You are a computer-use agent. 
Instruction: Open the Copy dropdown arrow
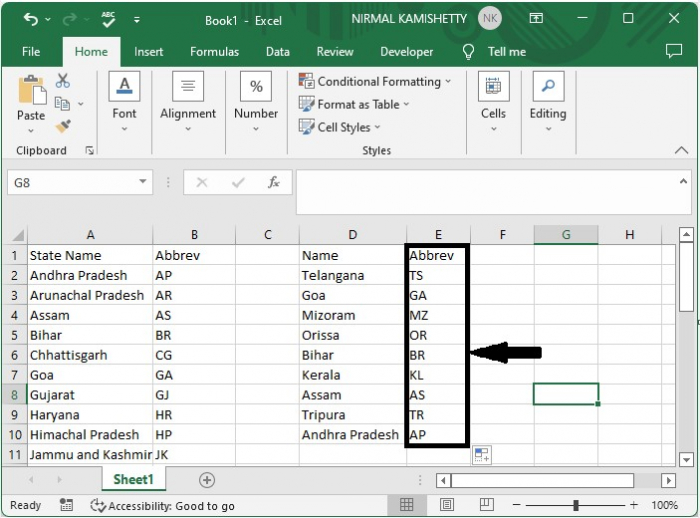81,104
